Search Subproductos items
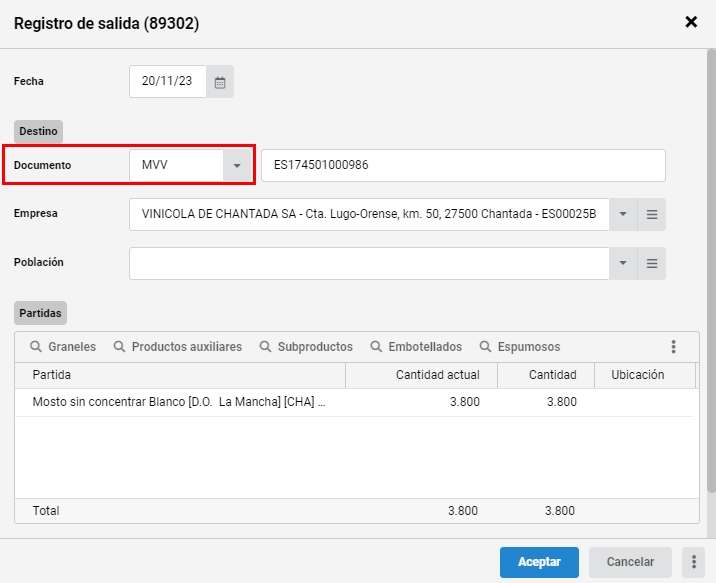This screenshot has height=583, width=716. [x=306, y=347]
